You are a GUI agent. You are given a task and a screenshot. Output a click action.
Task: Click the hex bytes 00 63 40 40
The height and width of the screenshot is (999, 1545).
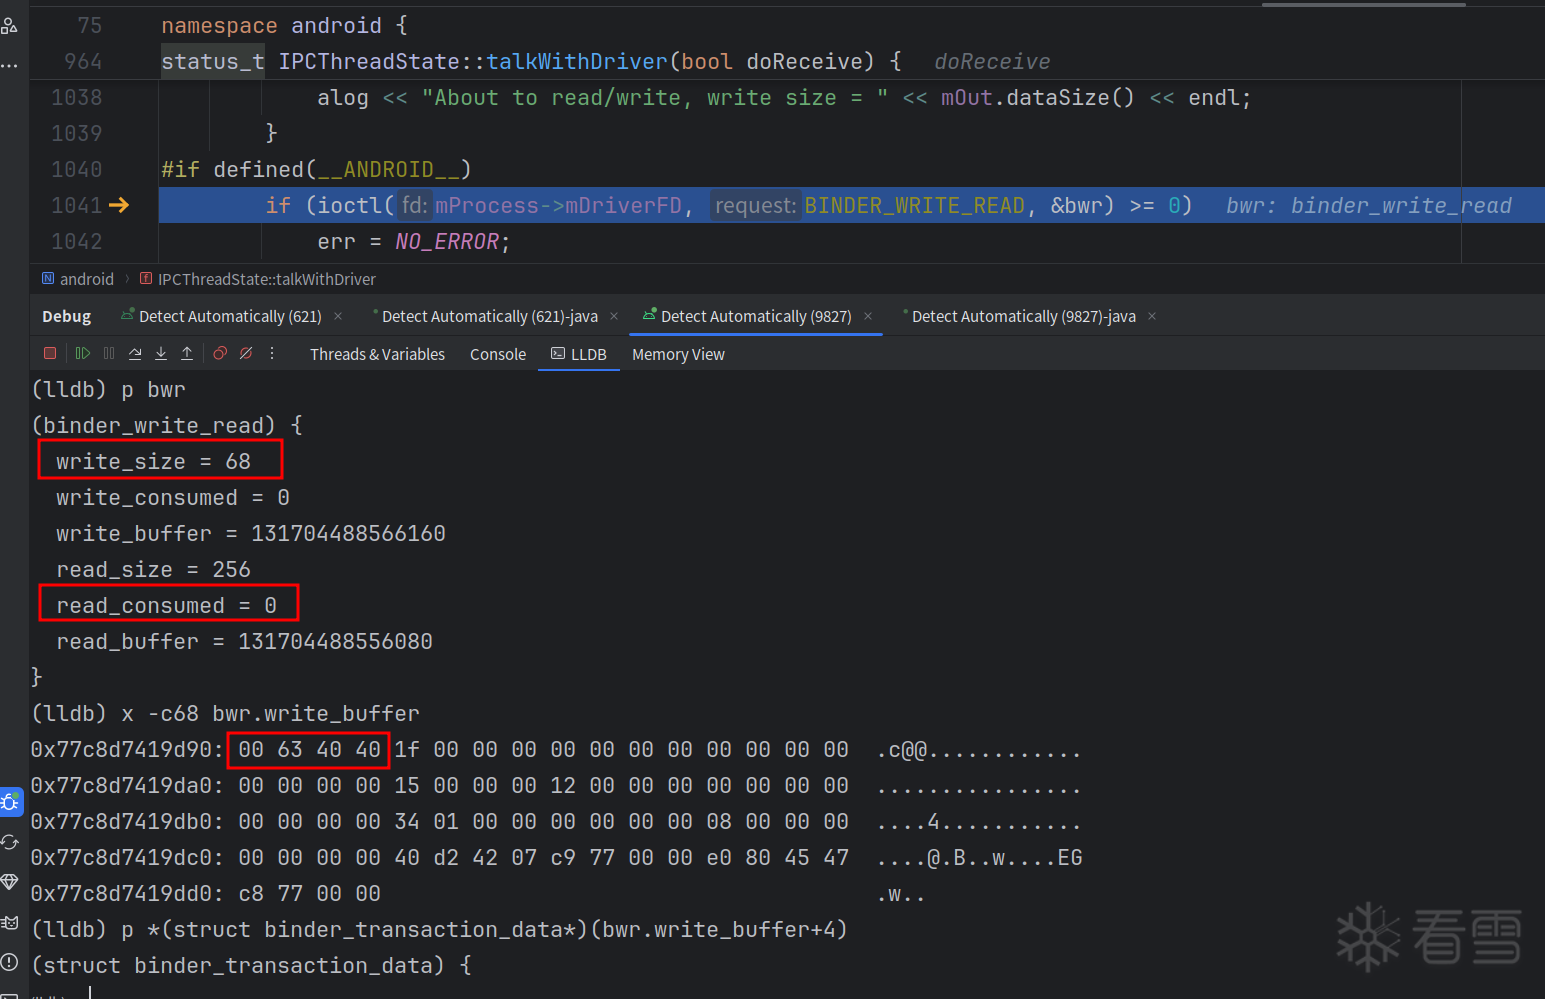(309, 749)
